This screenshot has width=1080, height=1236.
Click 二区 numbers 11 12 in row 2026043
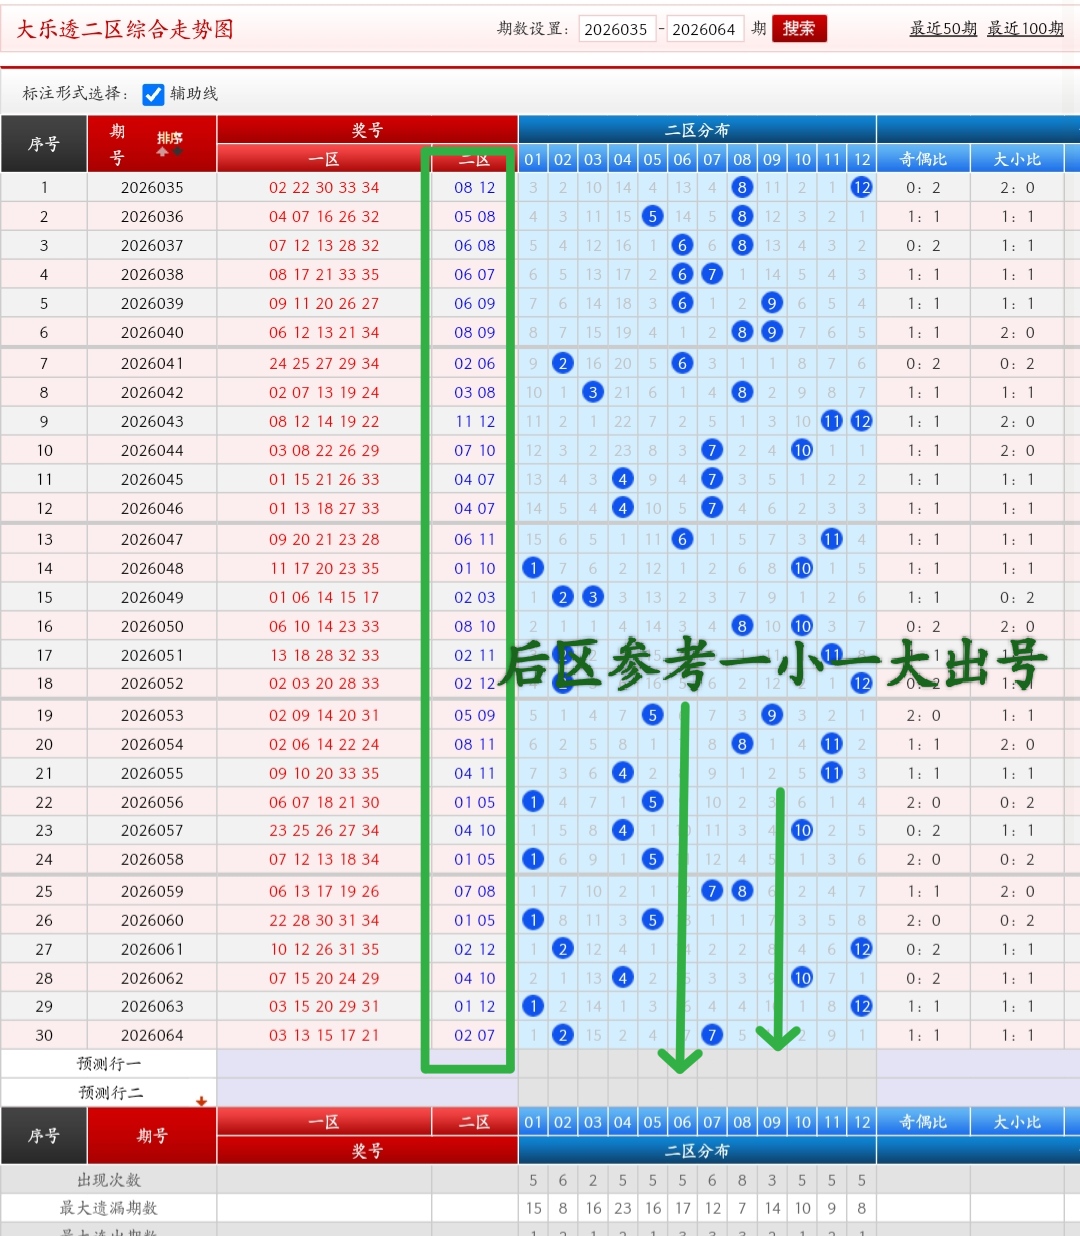475,421
